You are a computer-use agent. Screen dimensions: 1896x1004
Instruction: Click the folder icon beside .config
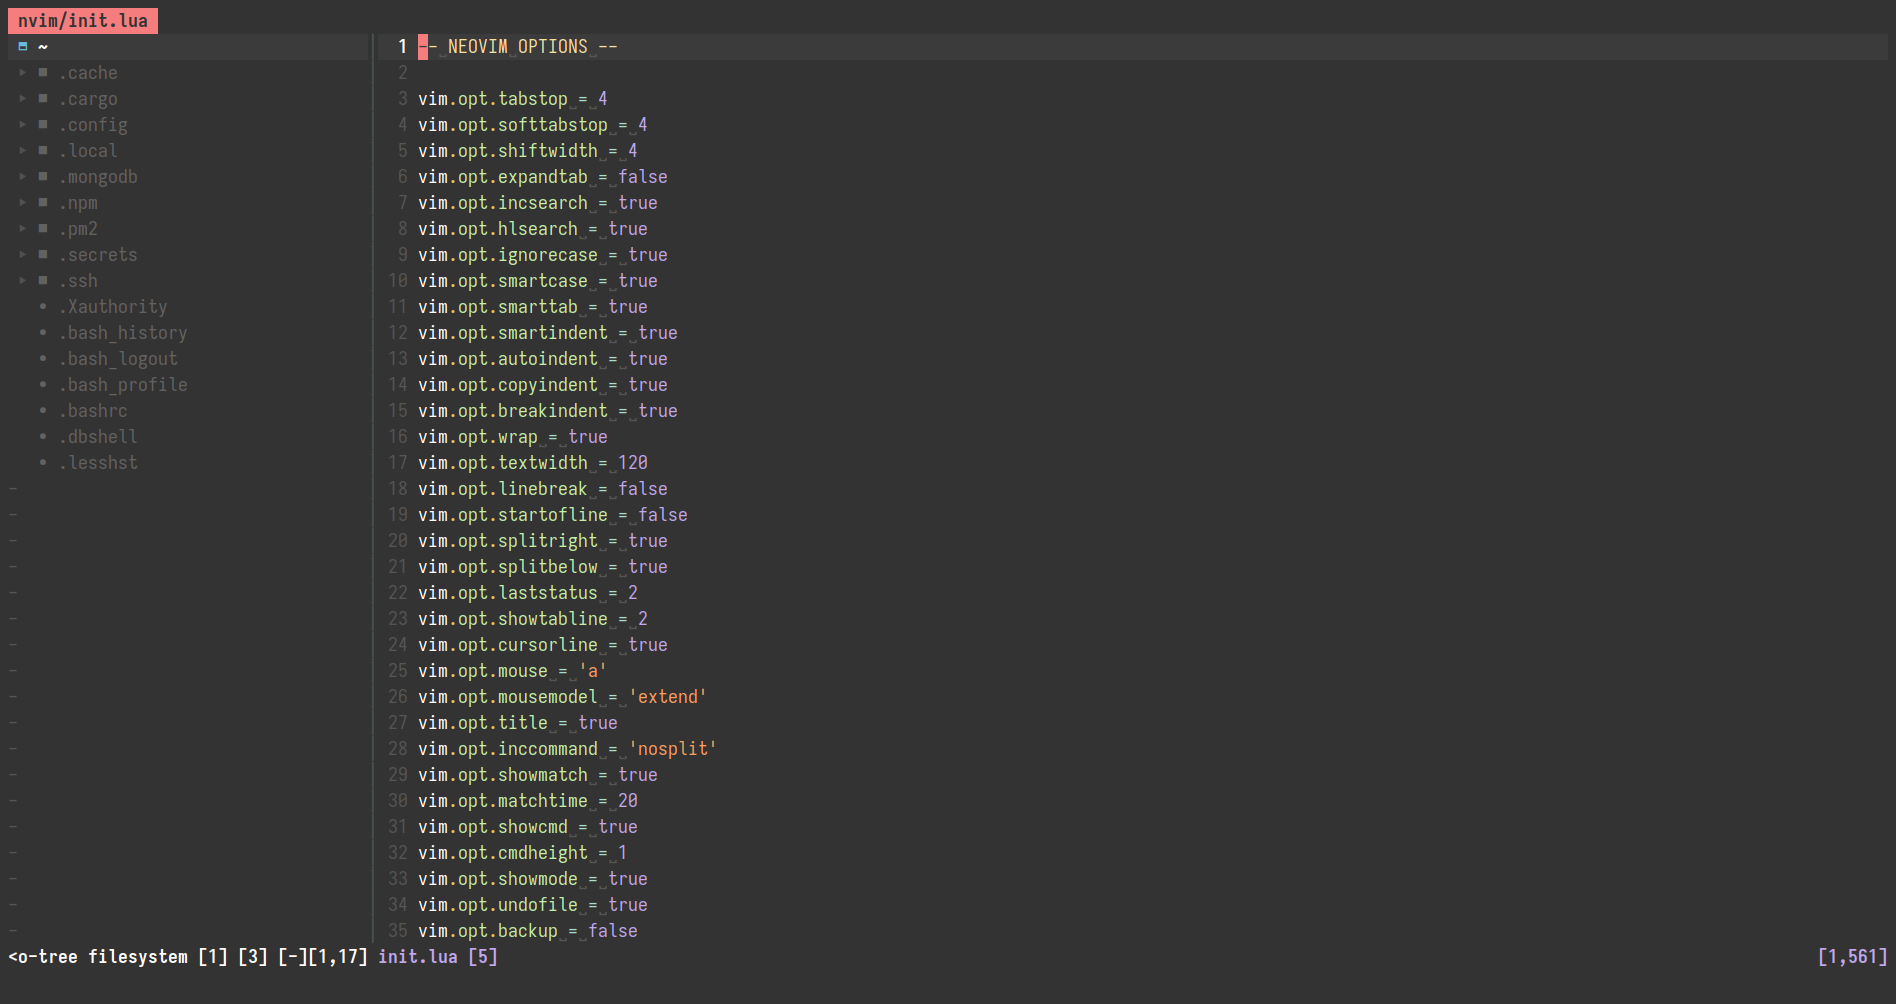[43, 124]
